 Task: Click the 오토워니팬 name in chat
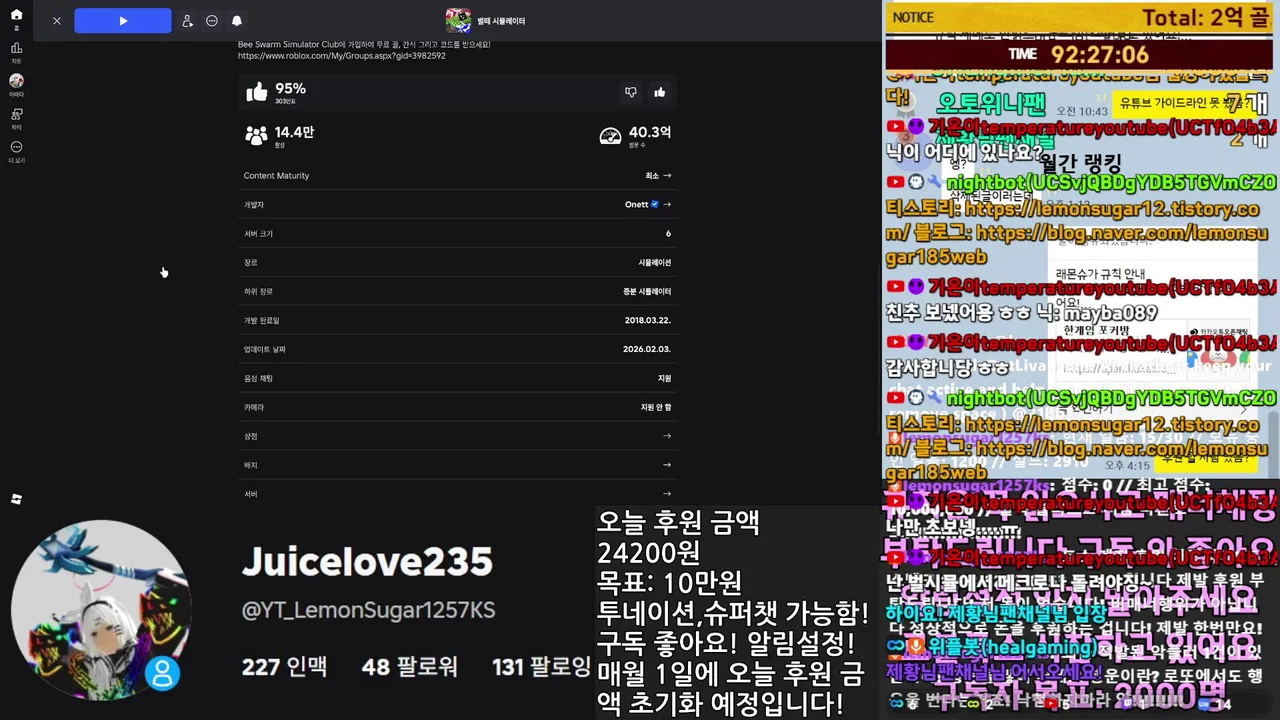tap(991, 103)
